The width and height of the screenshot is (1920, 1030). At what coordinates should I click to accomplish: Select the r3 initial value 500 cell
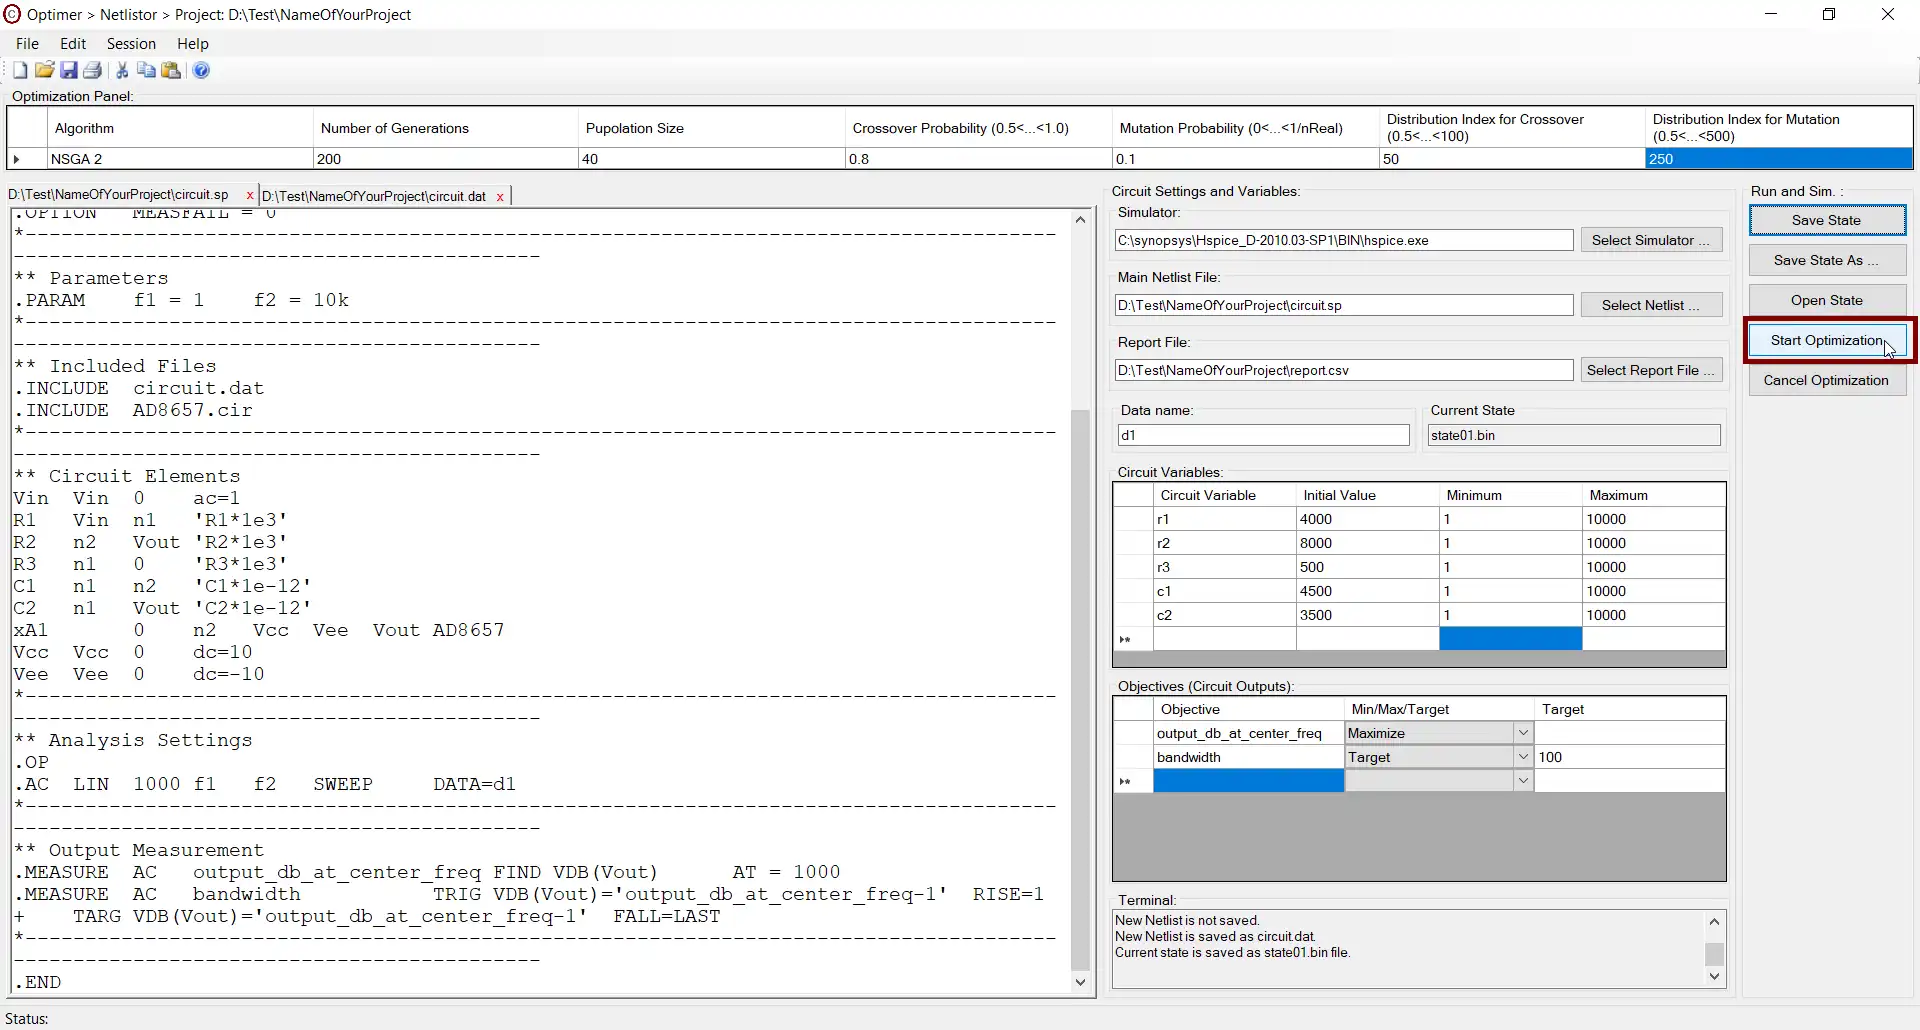click(1367, 567)
